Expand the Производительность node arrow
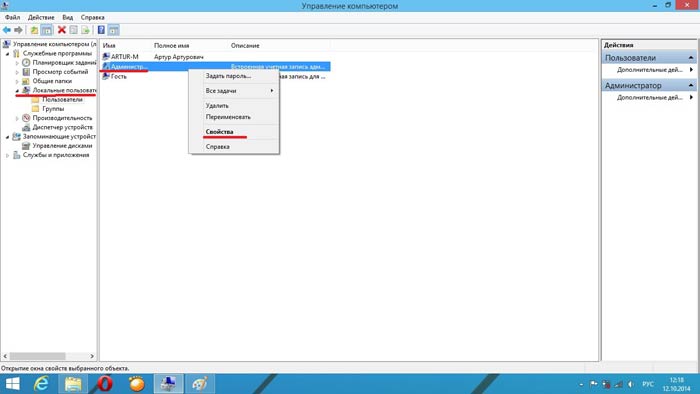 coord(17,118)
